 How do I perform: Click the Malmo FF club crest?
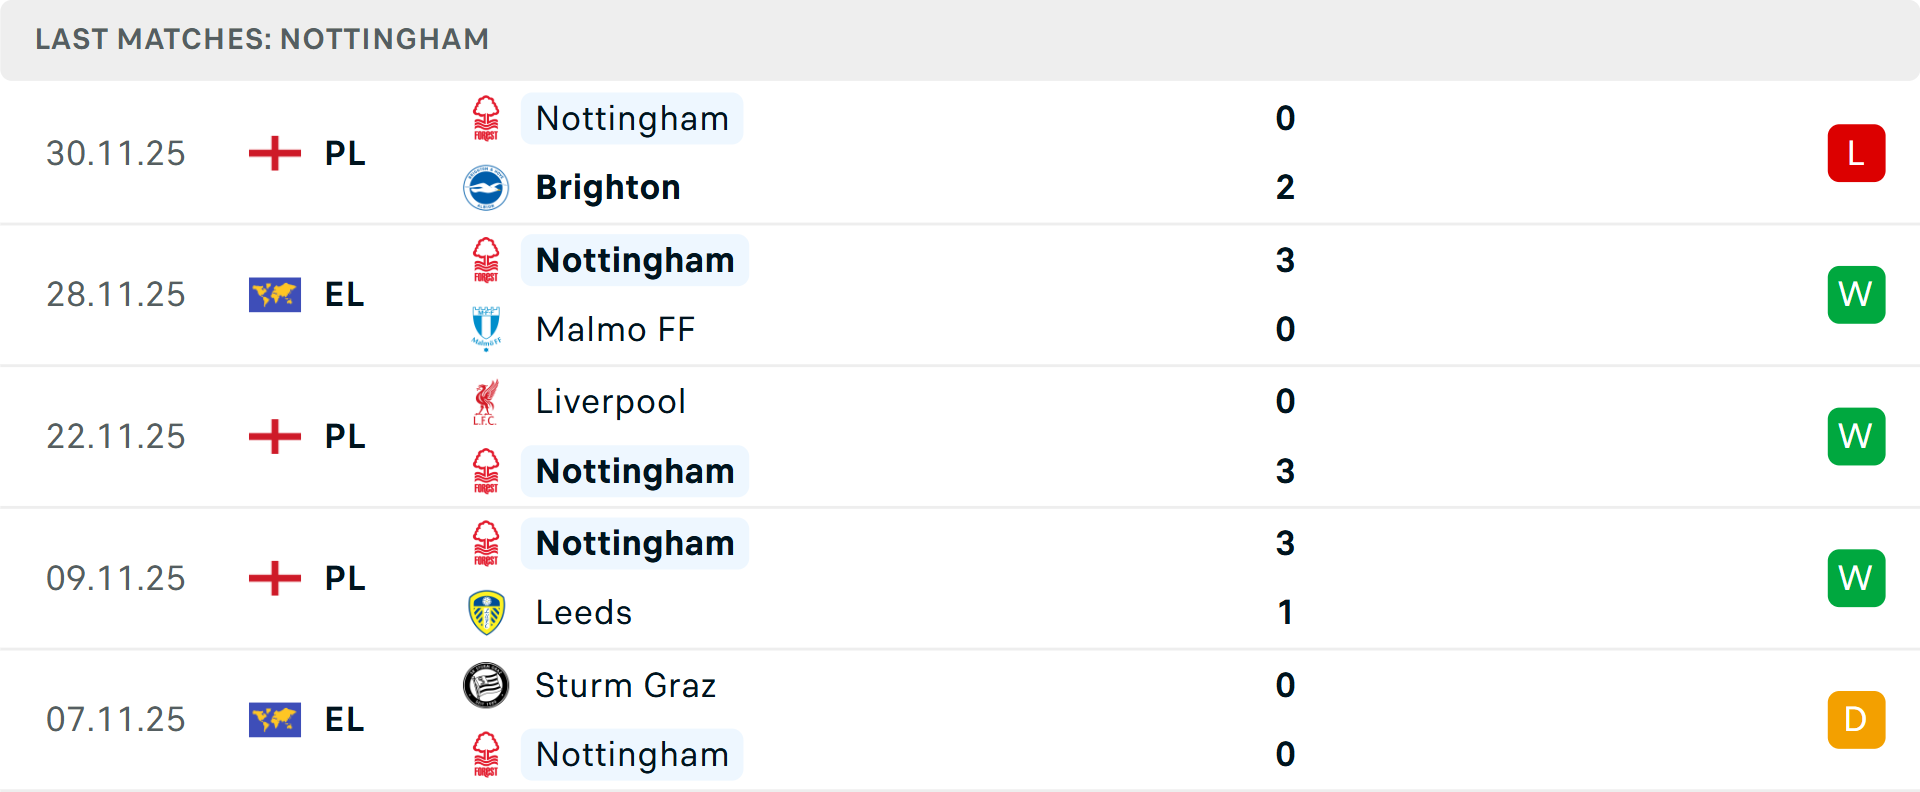point(486,329)
